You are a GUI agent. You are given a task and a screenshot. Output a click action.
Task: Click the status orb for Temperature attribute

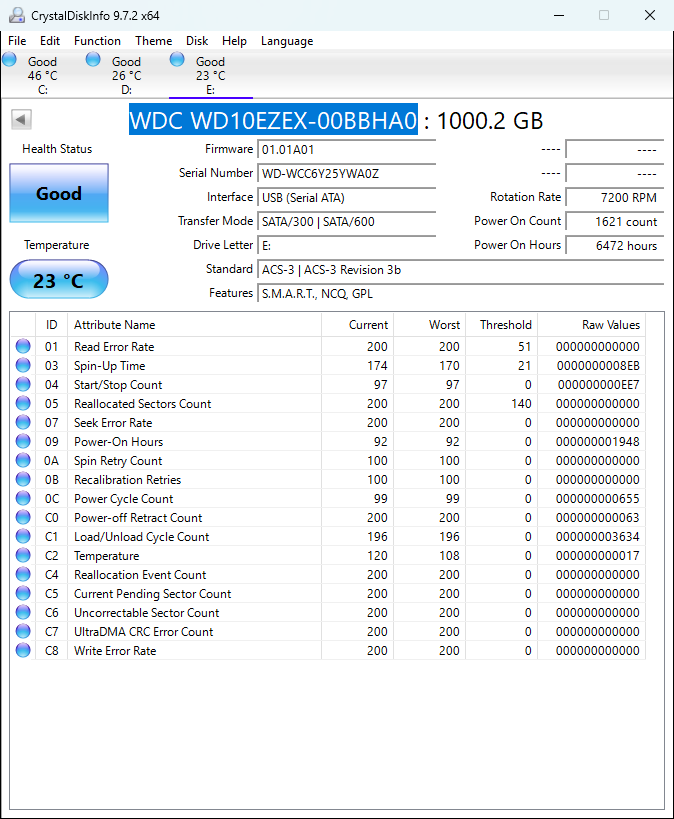[x=23, y=555]
